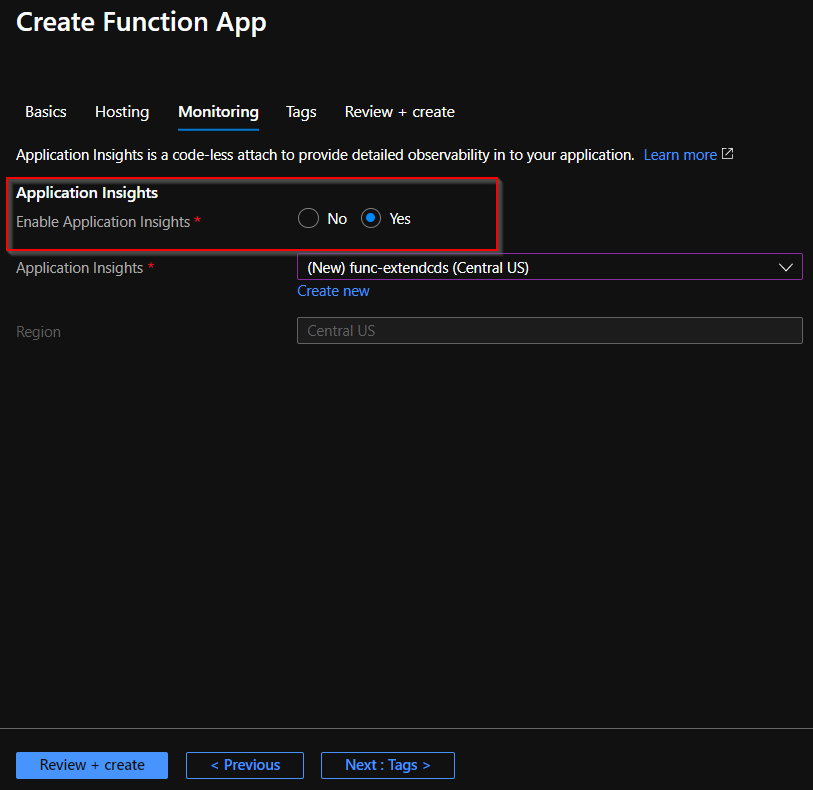Click the Create new link
This screenshot has width=813, height=790.
click(333, 291)
